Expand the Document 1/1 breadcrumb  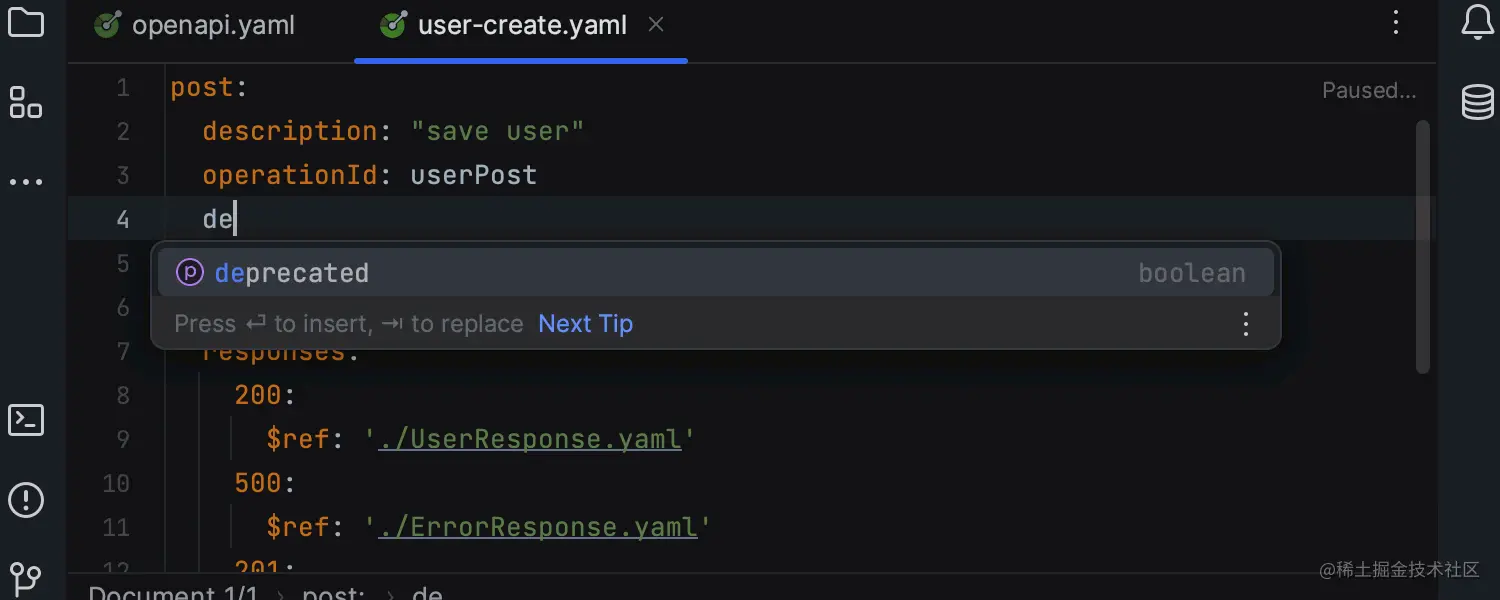(173, 591)
